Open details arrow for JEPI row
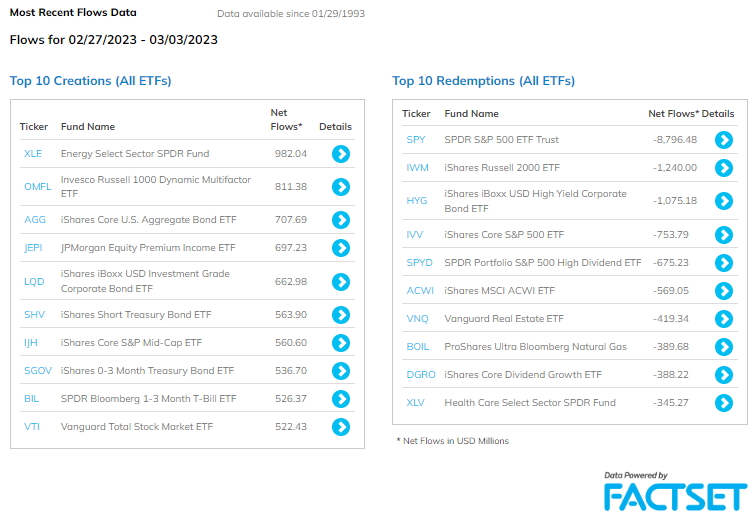 point(341,248)
